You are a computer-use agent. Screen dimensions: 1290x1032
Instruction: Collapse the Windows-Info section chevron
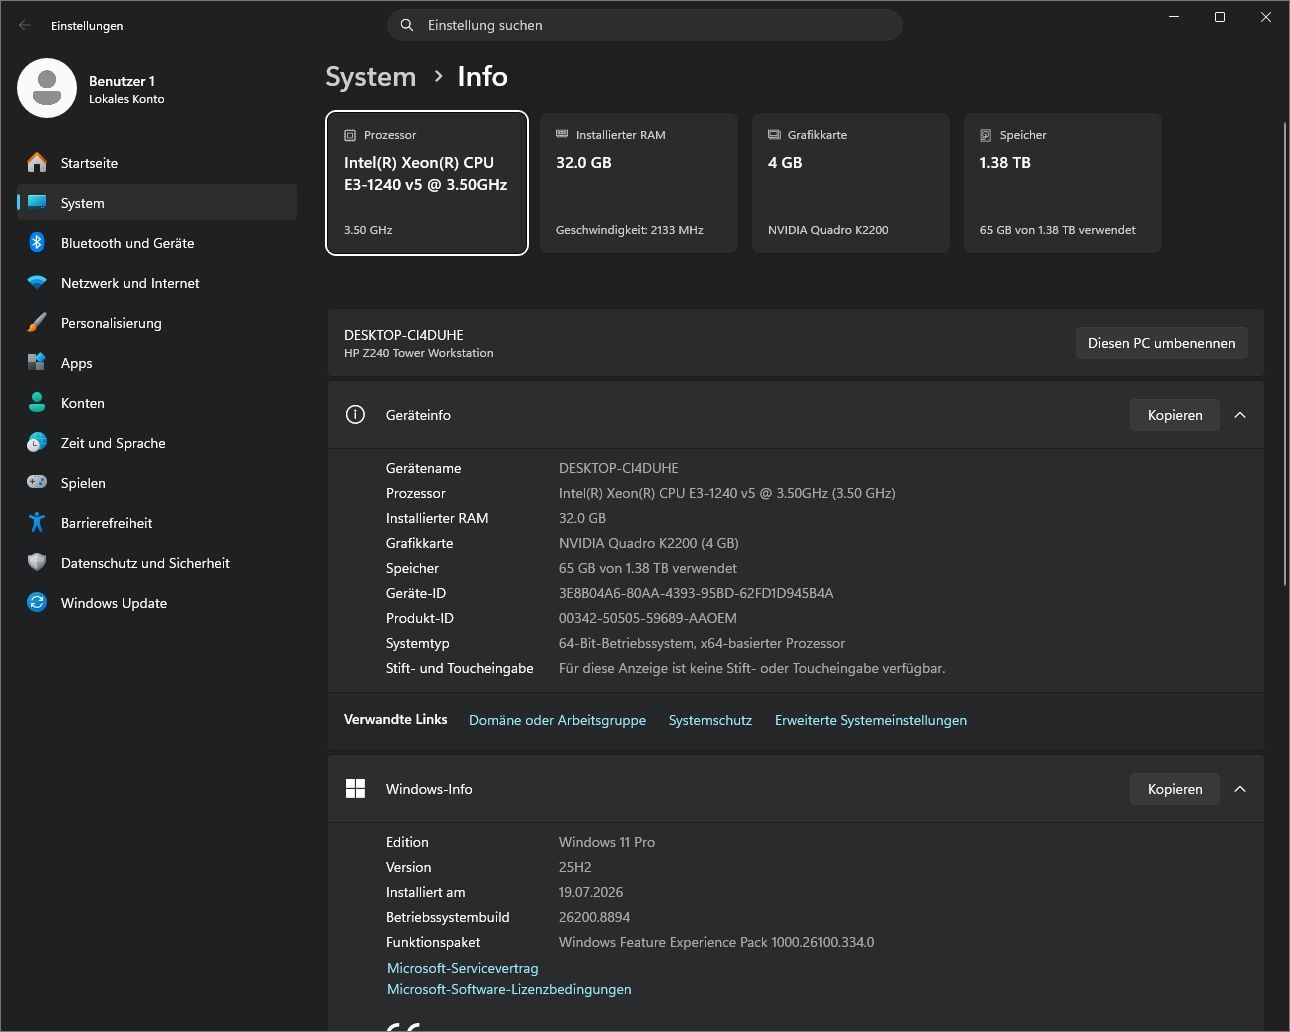coord(1240,789)
